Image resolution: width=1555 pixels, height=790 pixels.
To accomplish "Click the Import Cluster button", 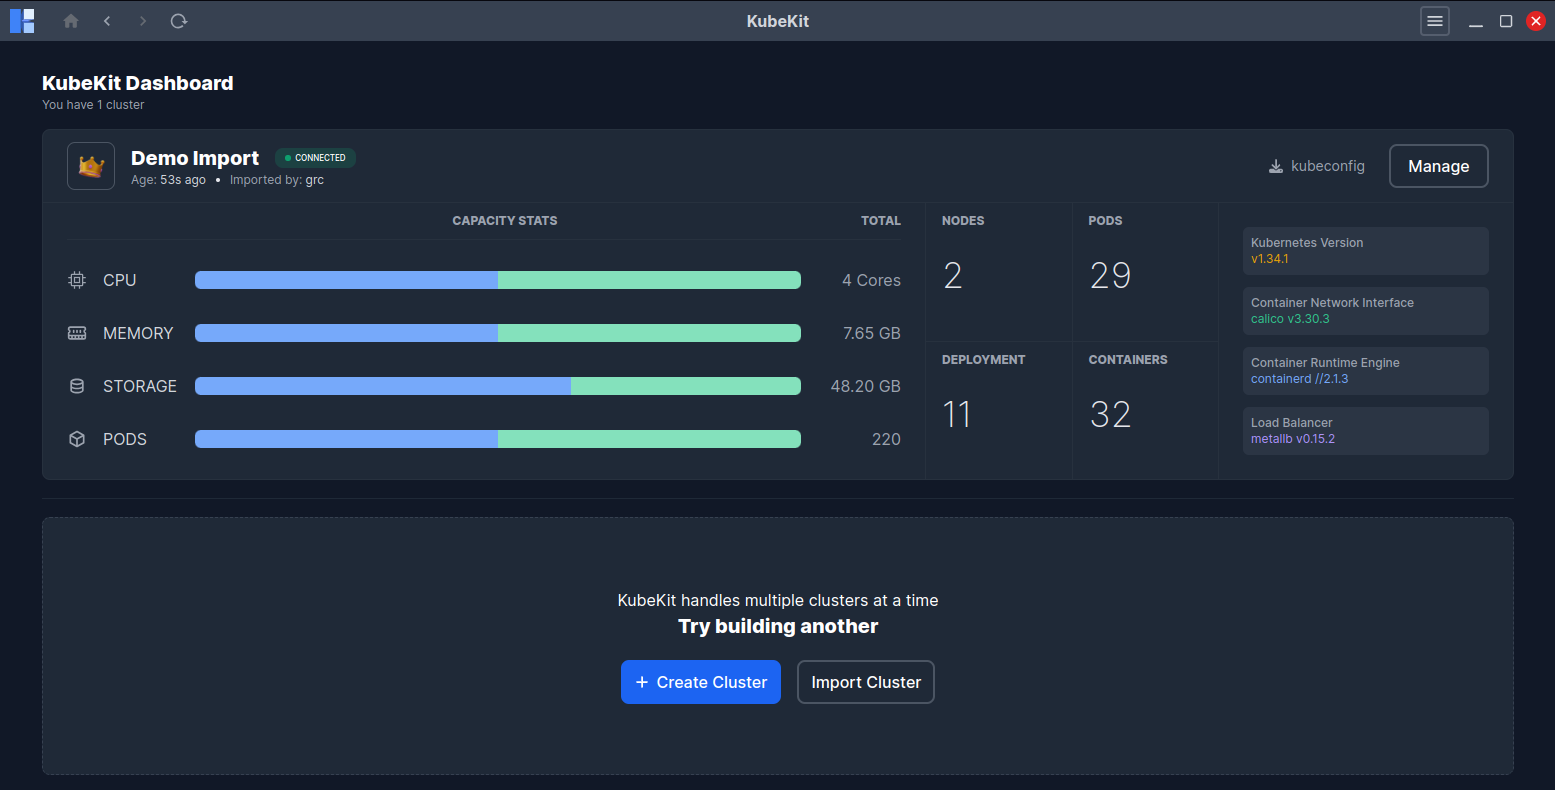I will pos(865,682).
